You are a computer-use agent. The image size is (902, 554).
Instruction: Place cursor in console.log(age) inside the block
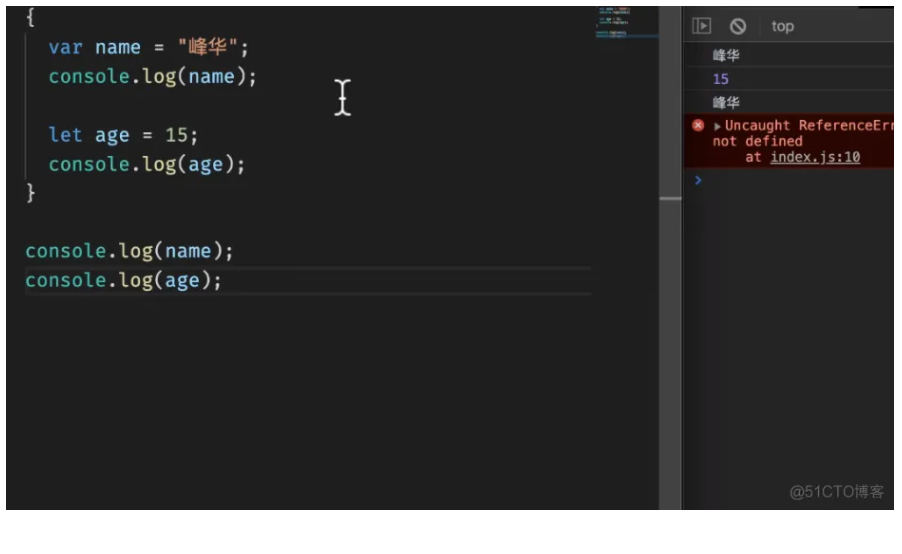coord(147,165)
